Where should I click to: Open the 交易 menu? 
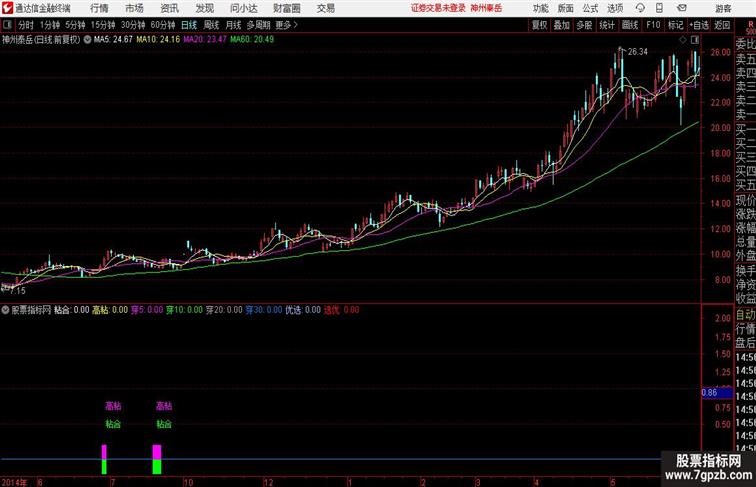coord(325,8)
